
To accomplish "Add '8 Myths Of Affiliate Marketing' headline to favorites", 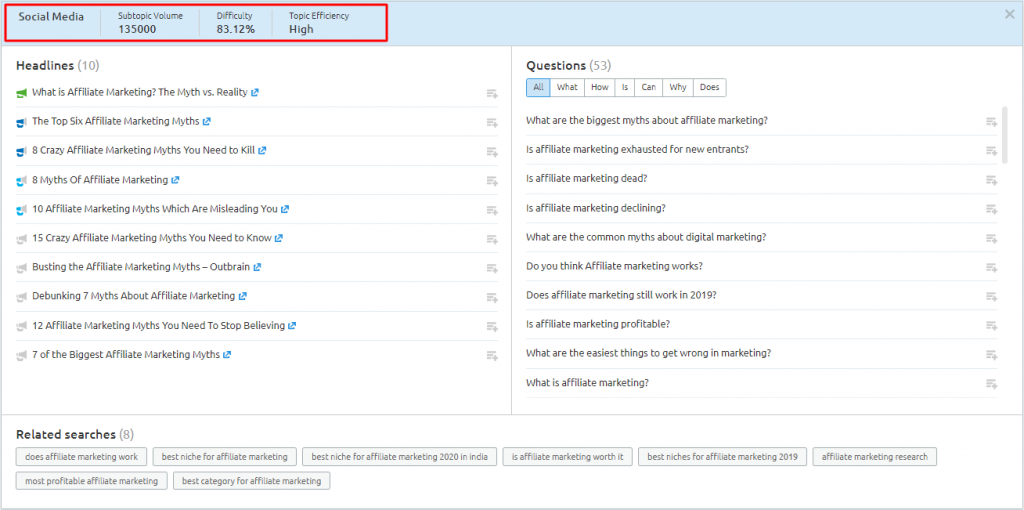I will [492, 181].
